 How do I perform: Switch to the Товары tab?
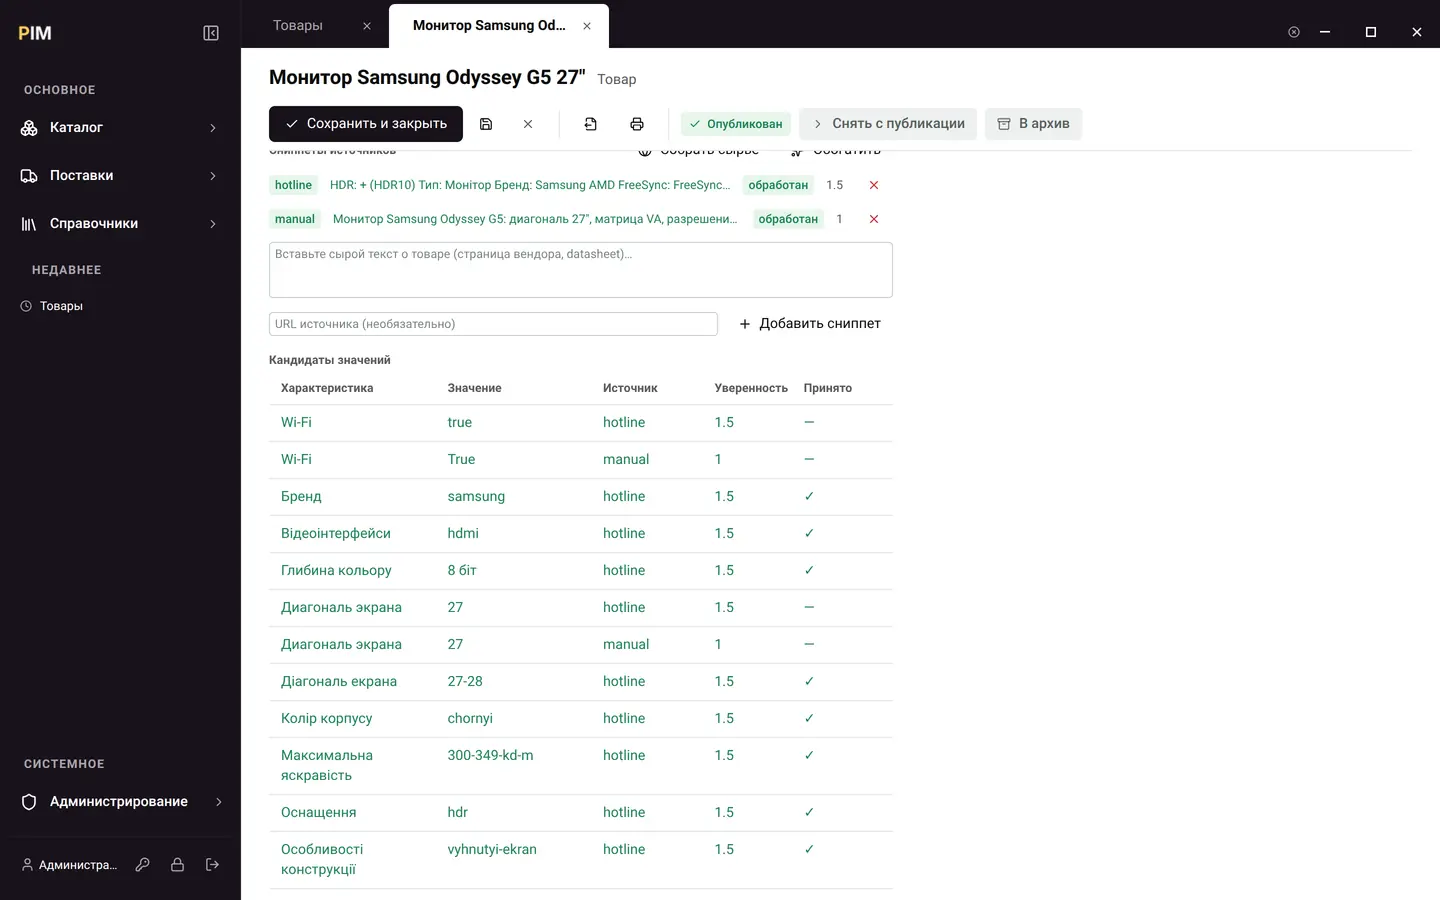click(298, 25)
